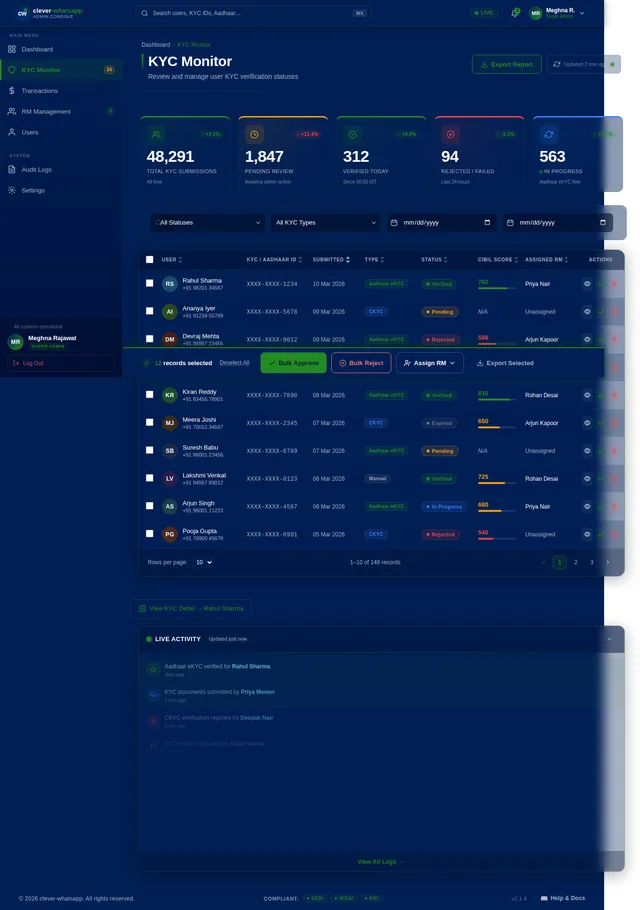640x910 pixels.
Task: View Pooja Gupta record eye icon
Action: tap(587, 535)
